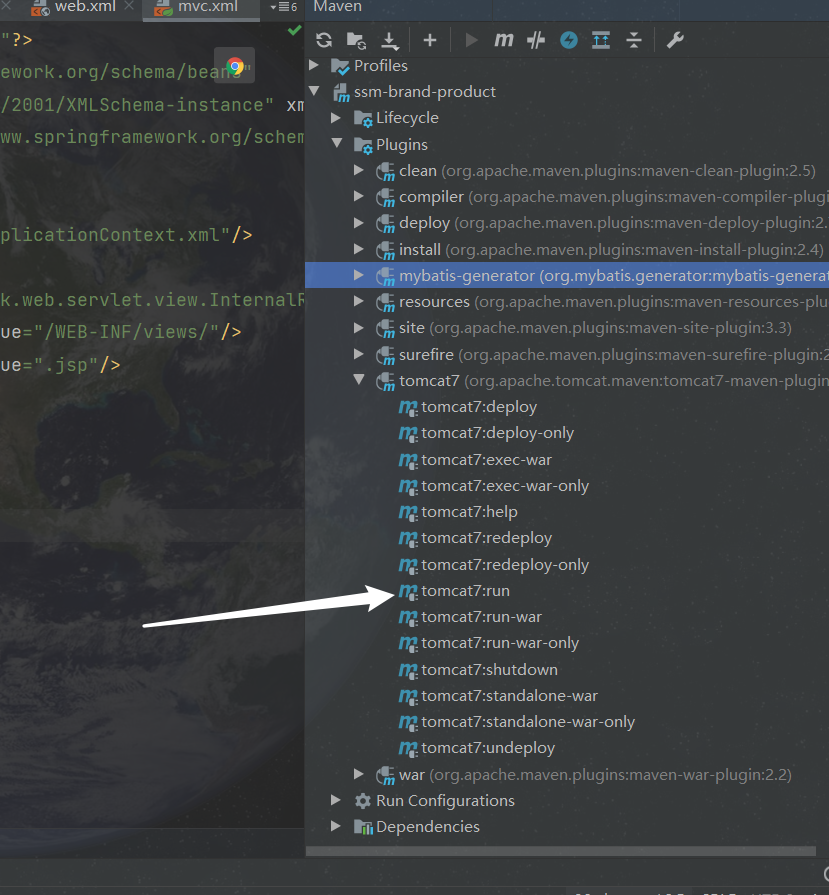Collapse the ssm-brand-product project node

coord(314,91)
